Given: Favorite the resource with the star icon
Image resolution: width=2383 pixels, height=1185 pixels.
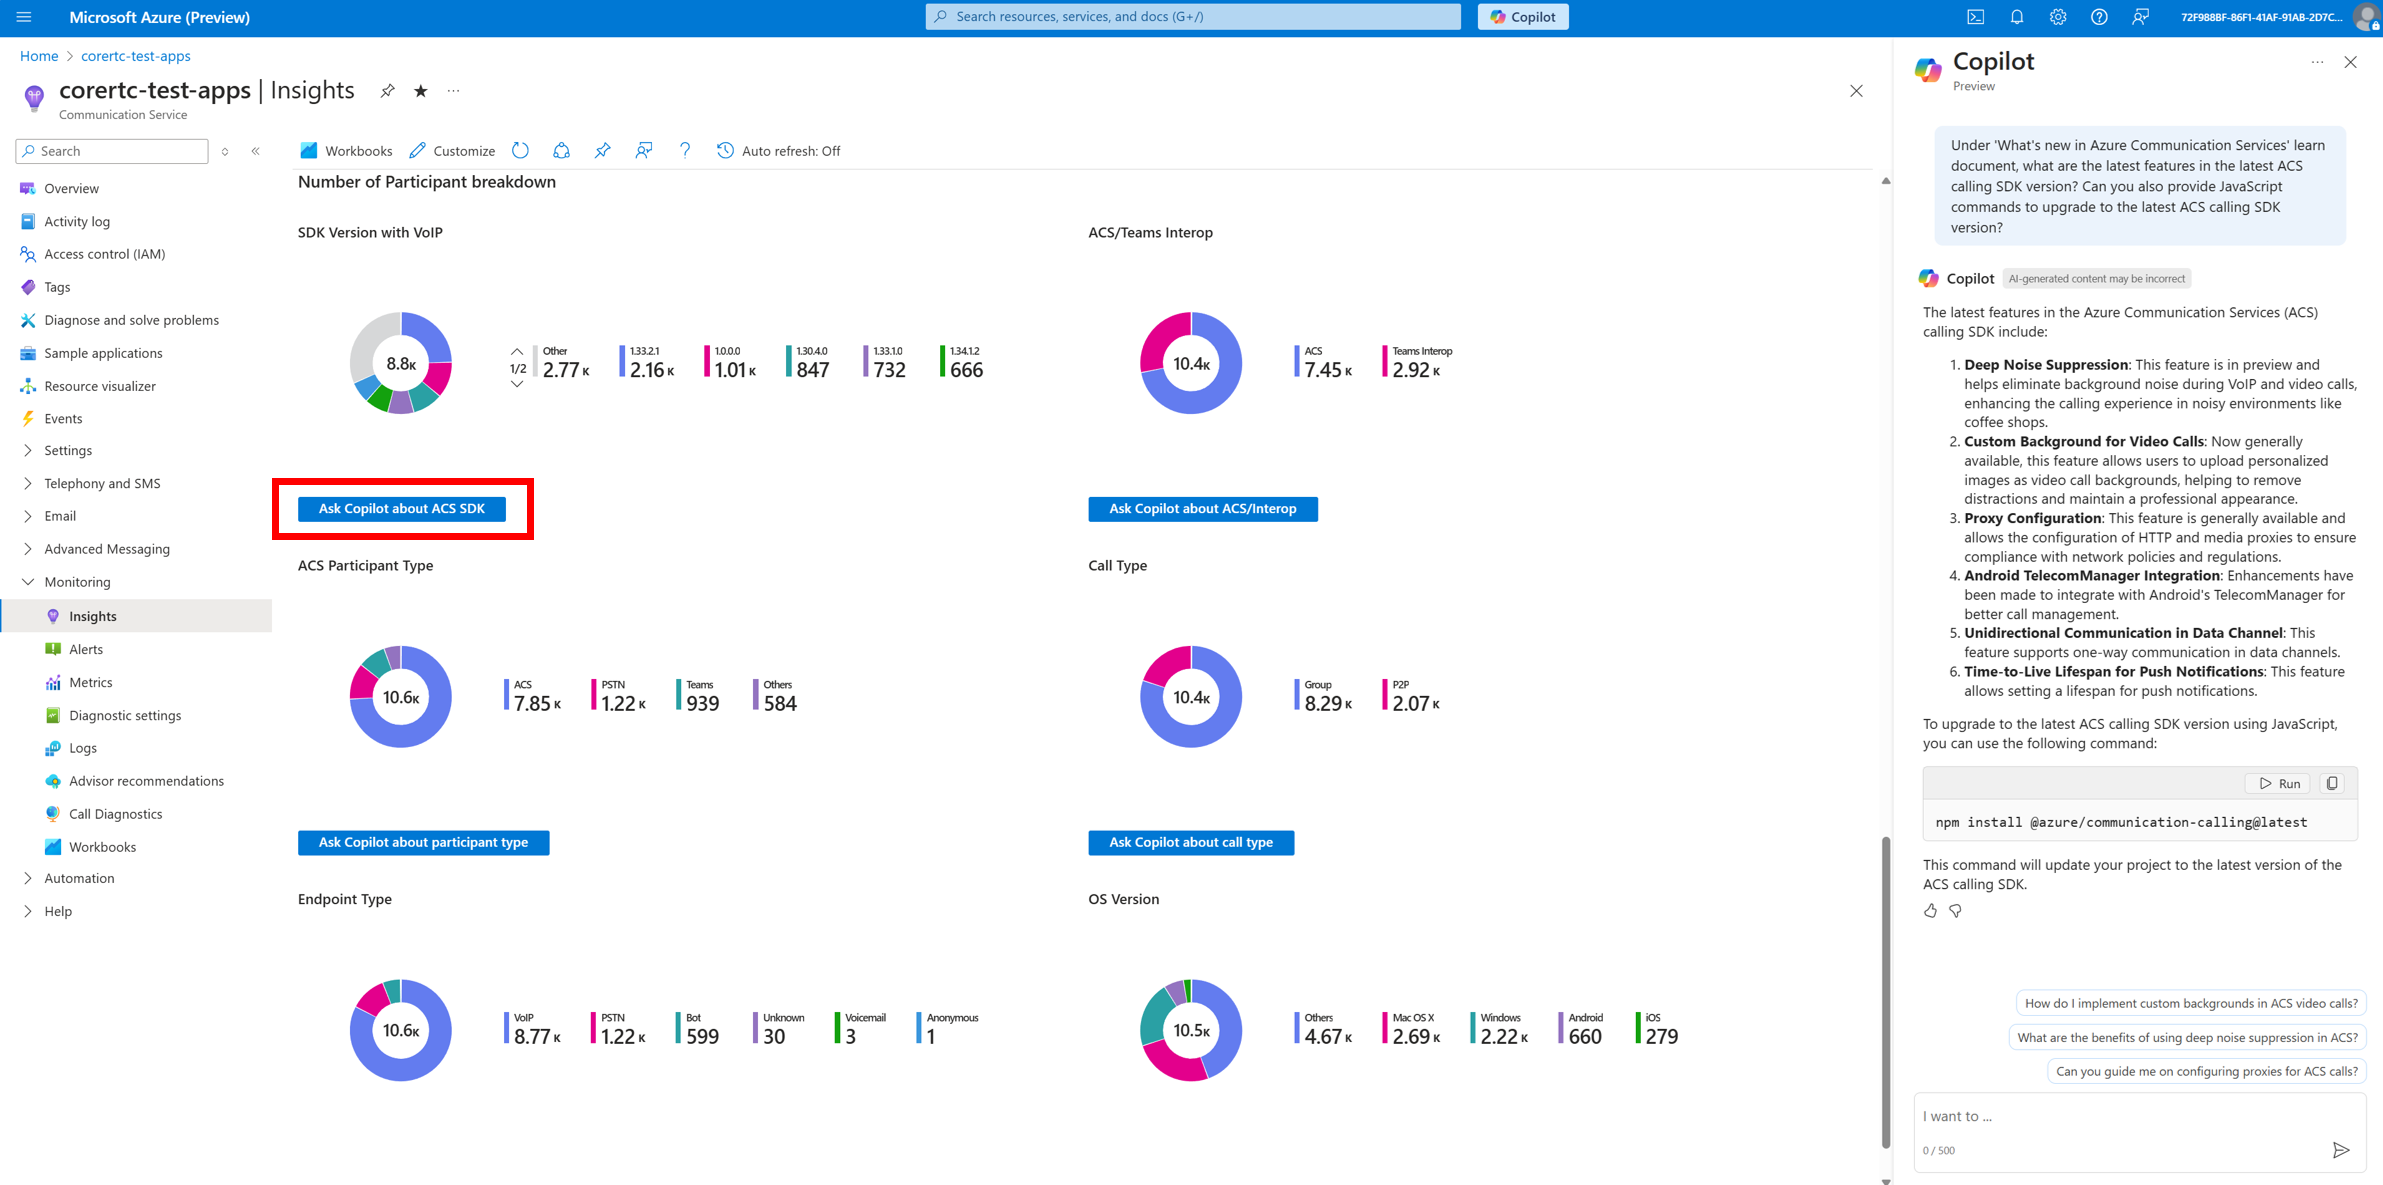Looking at the screenshot, I should point(421,91).
